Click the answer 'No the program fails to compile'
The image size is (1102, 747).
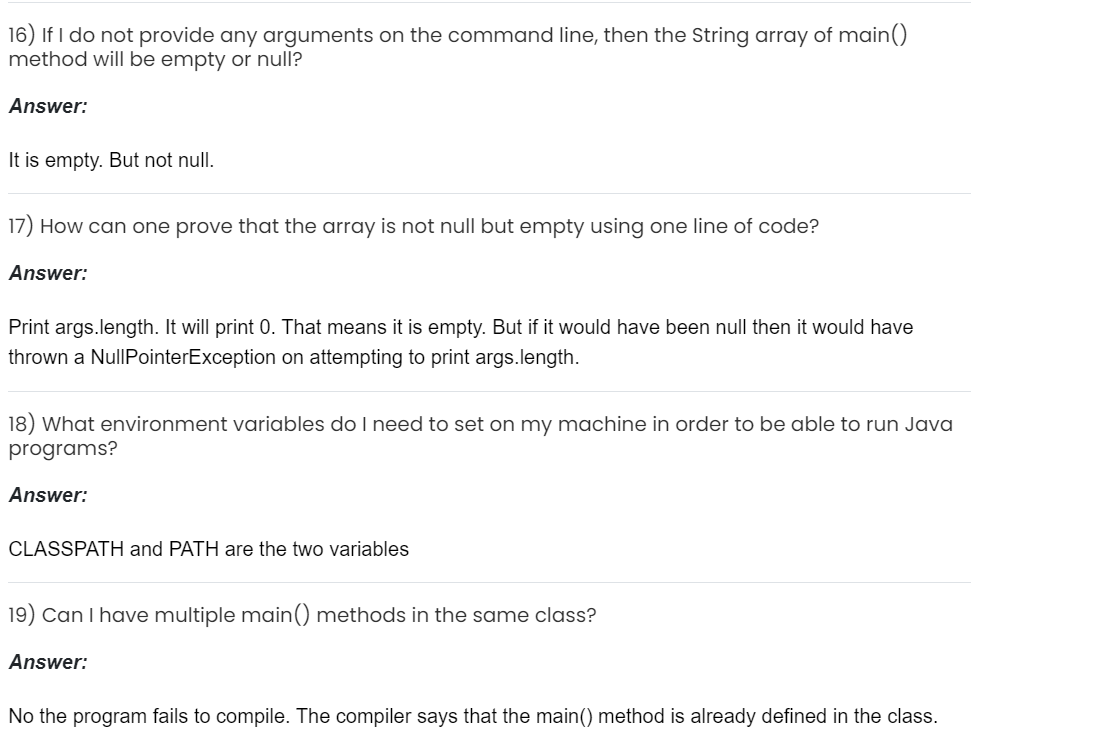click(472, 716)
